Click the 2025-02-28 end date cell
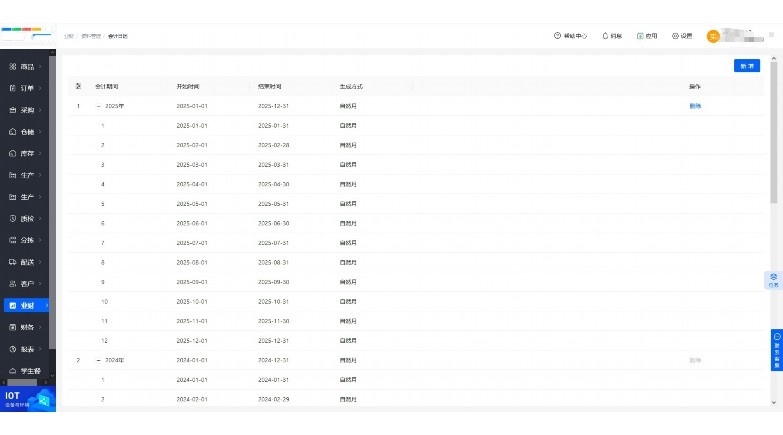The image size is (783, 435). coord(273,145)
